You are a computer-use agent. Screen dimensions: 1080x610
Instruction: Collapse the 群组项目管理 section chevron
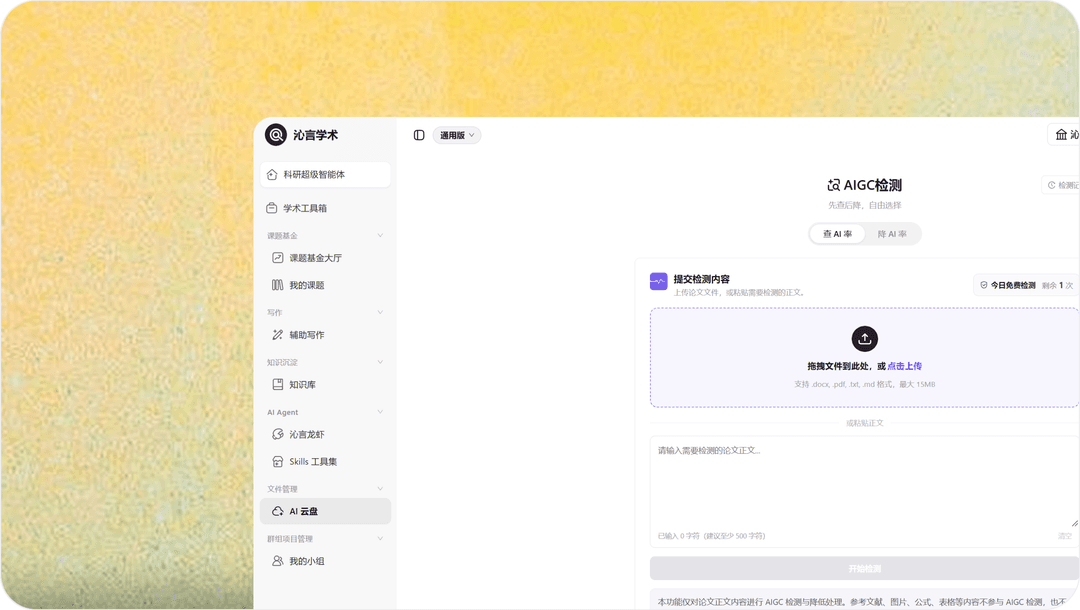pos(380,538)
